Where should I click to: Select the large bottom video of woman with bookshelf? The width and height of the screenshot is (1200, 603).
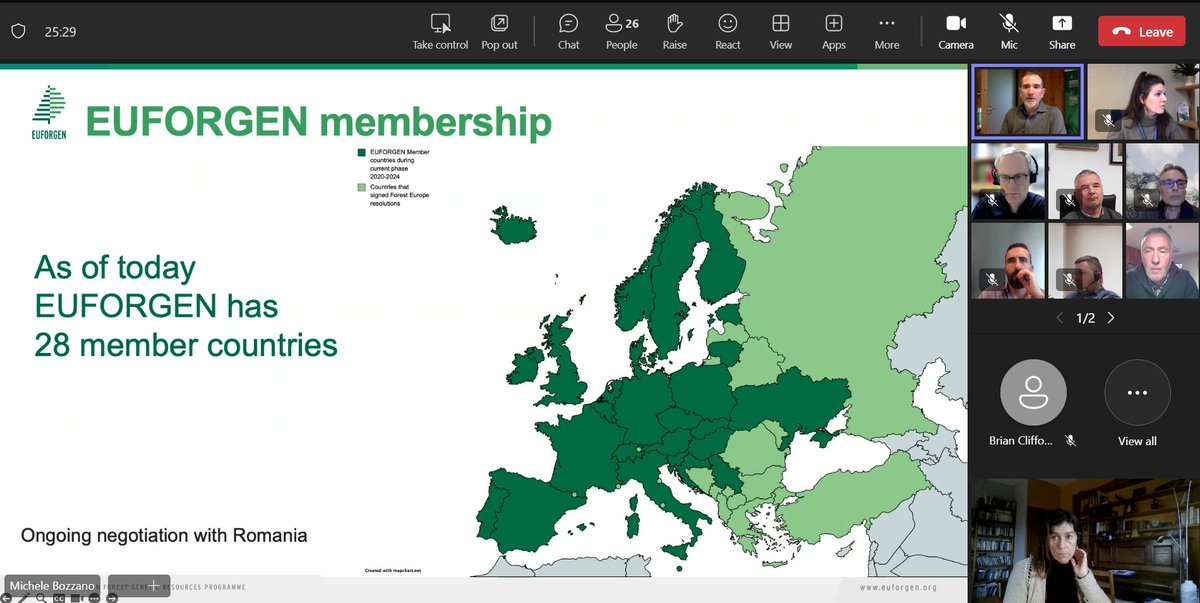point(1084,540)
